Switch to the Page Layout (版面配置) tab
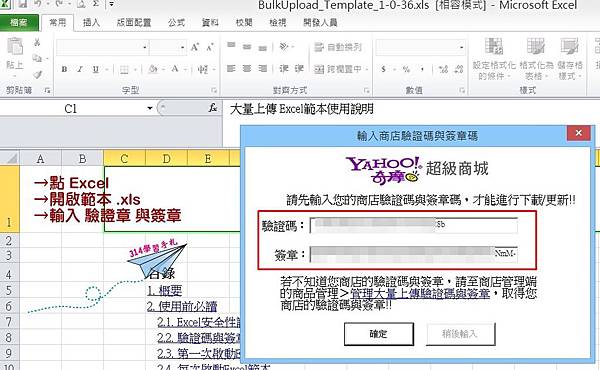This screenshot has height=370, width=600. click(x=134, y=23)
